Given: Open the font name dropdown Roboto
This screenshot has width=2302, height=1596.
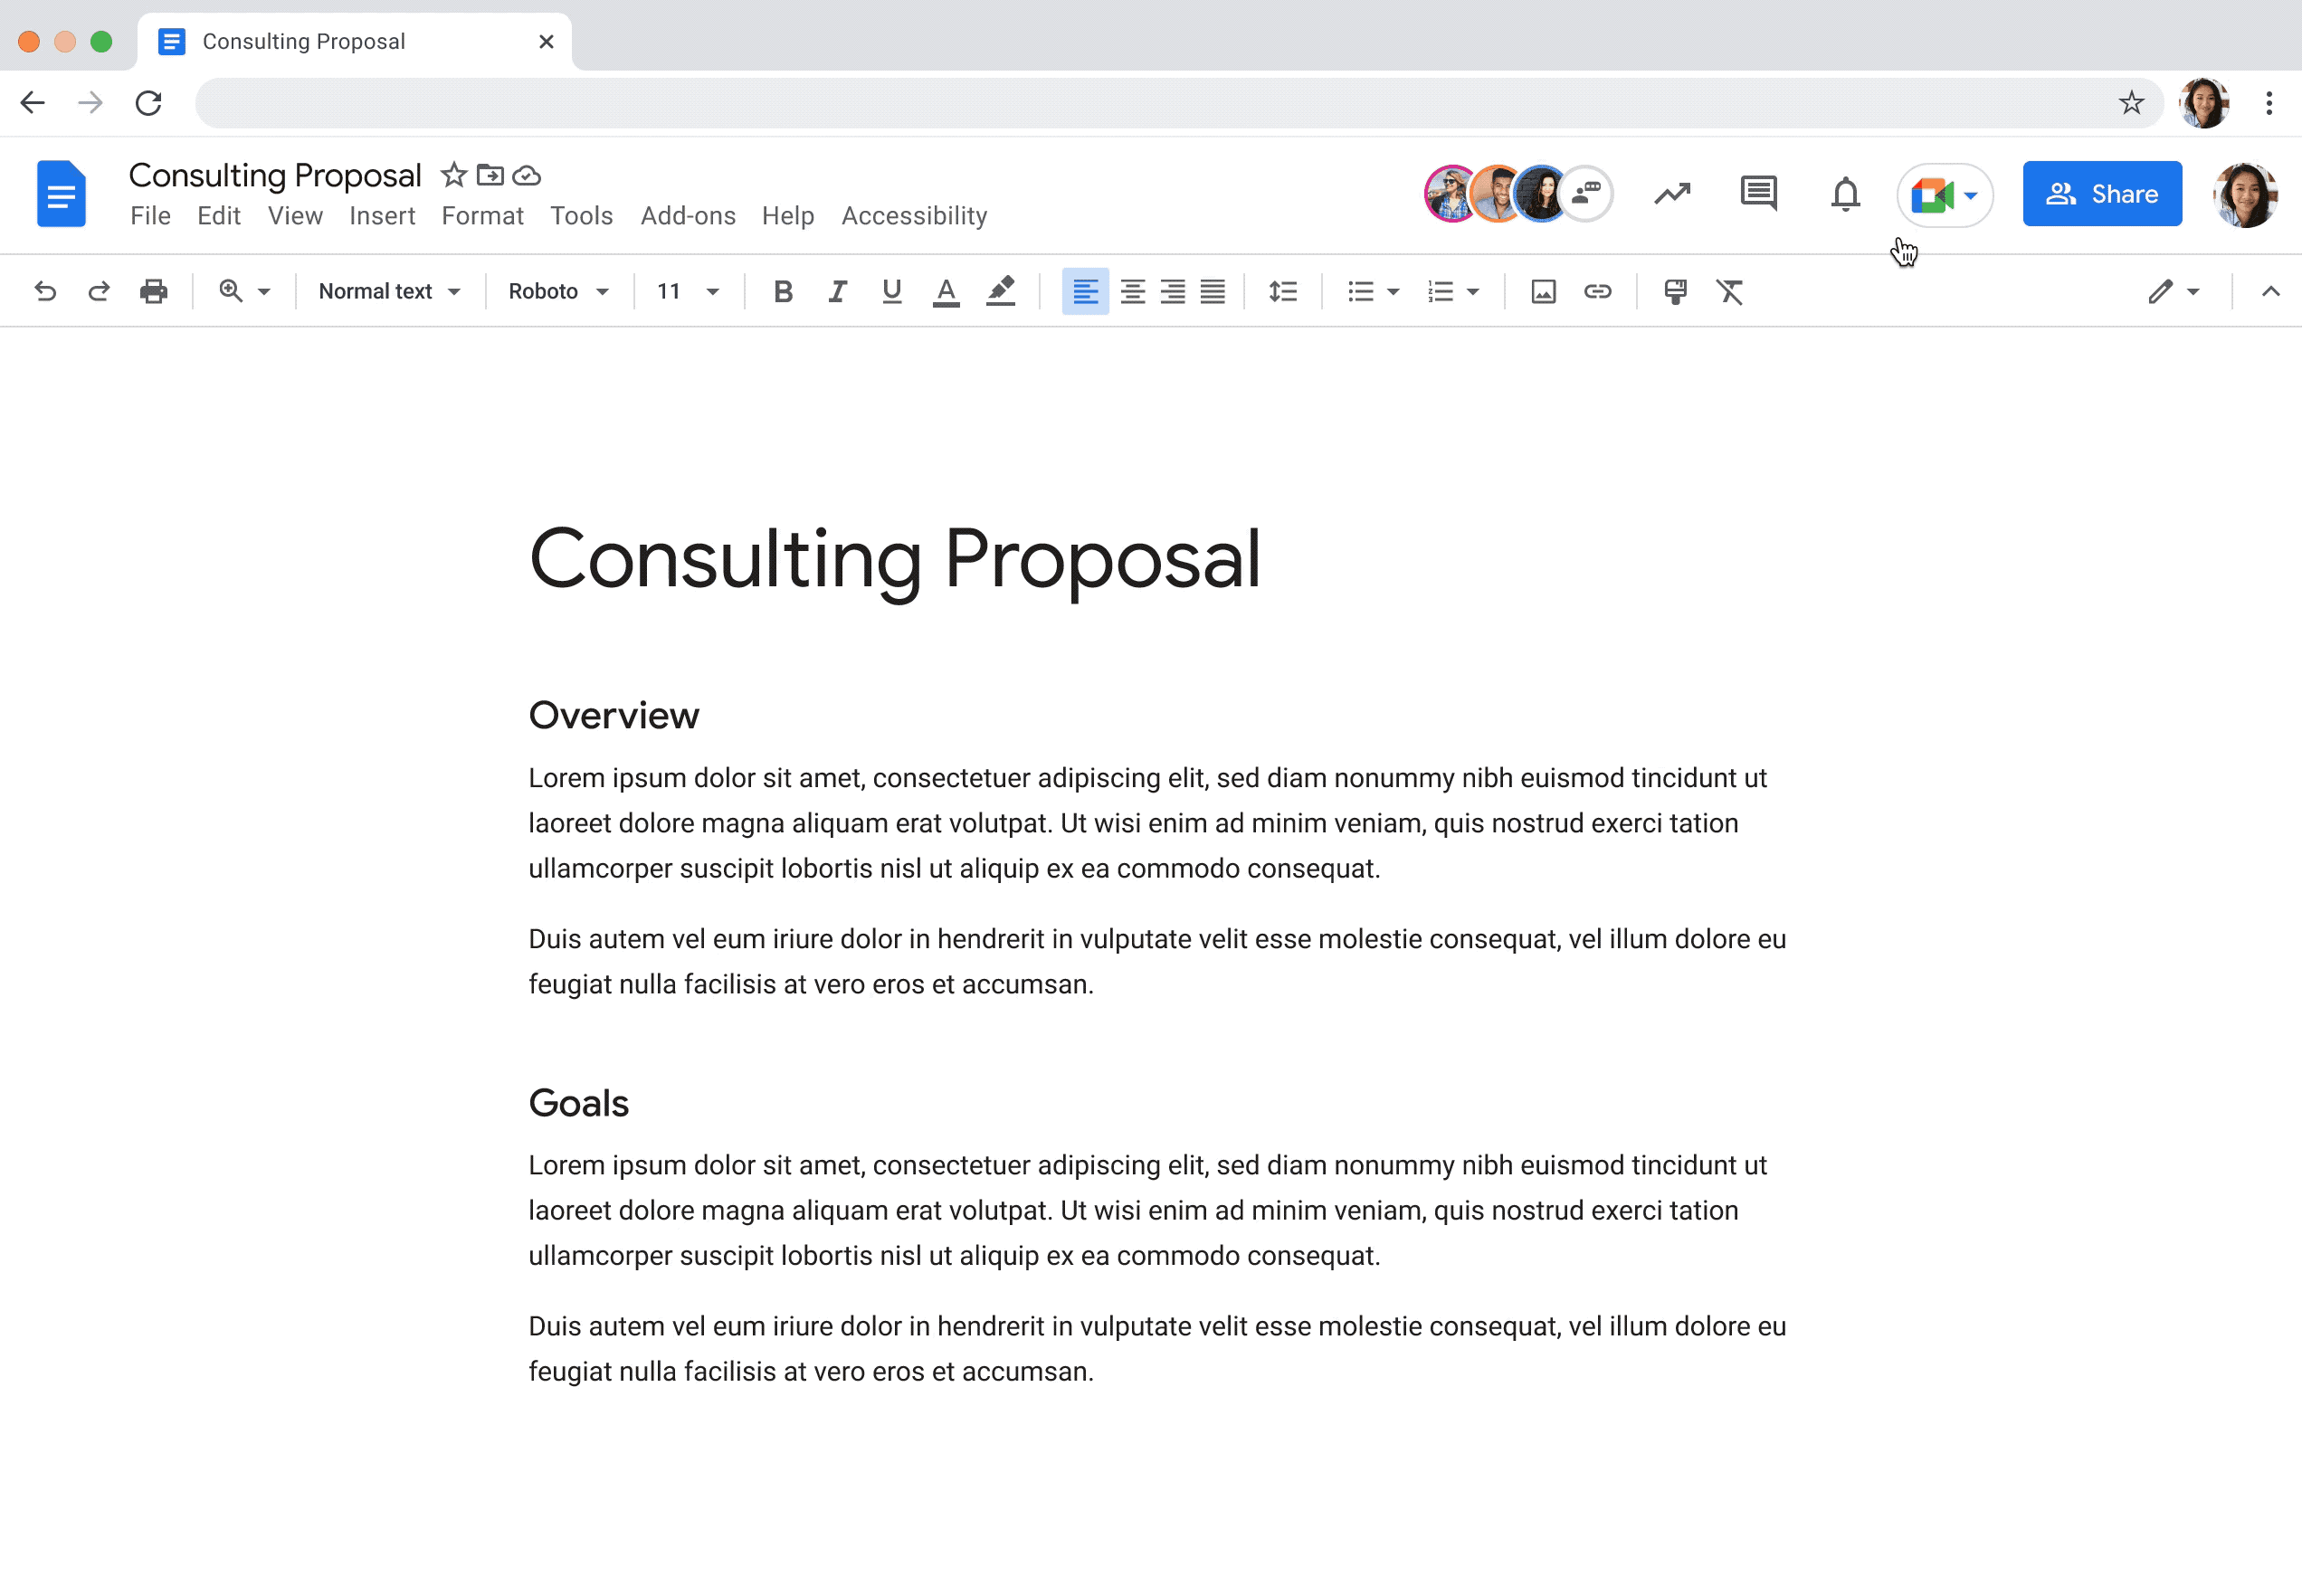Looking at the screenshot, I should (553, 290).
